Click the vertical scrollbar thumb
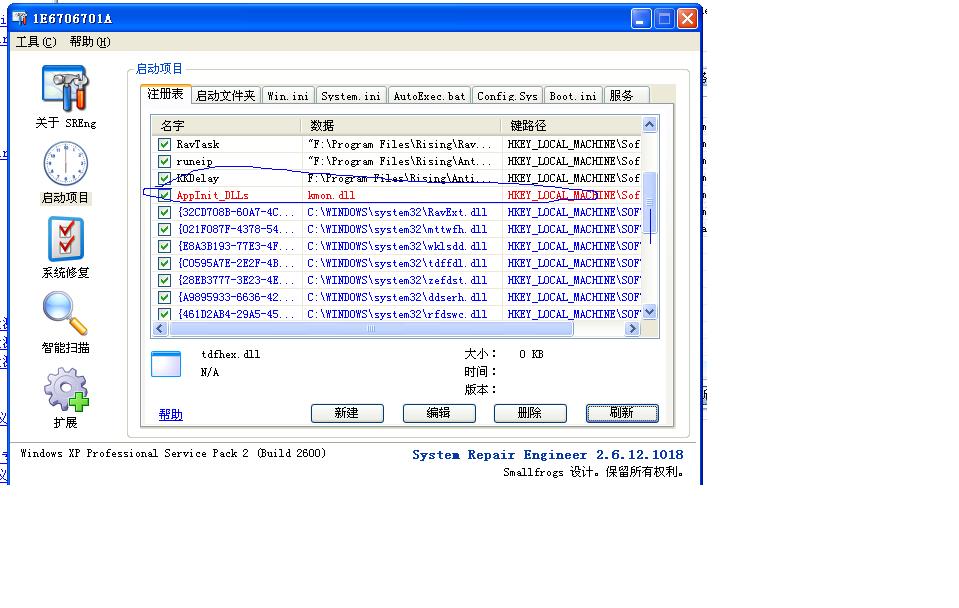The image size is (959, 608). [650, 202]
